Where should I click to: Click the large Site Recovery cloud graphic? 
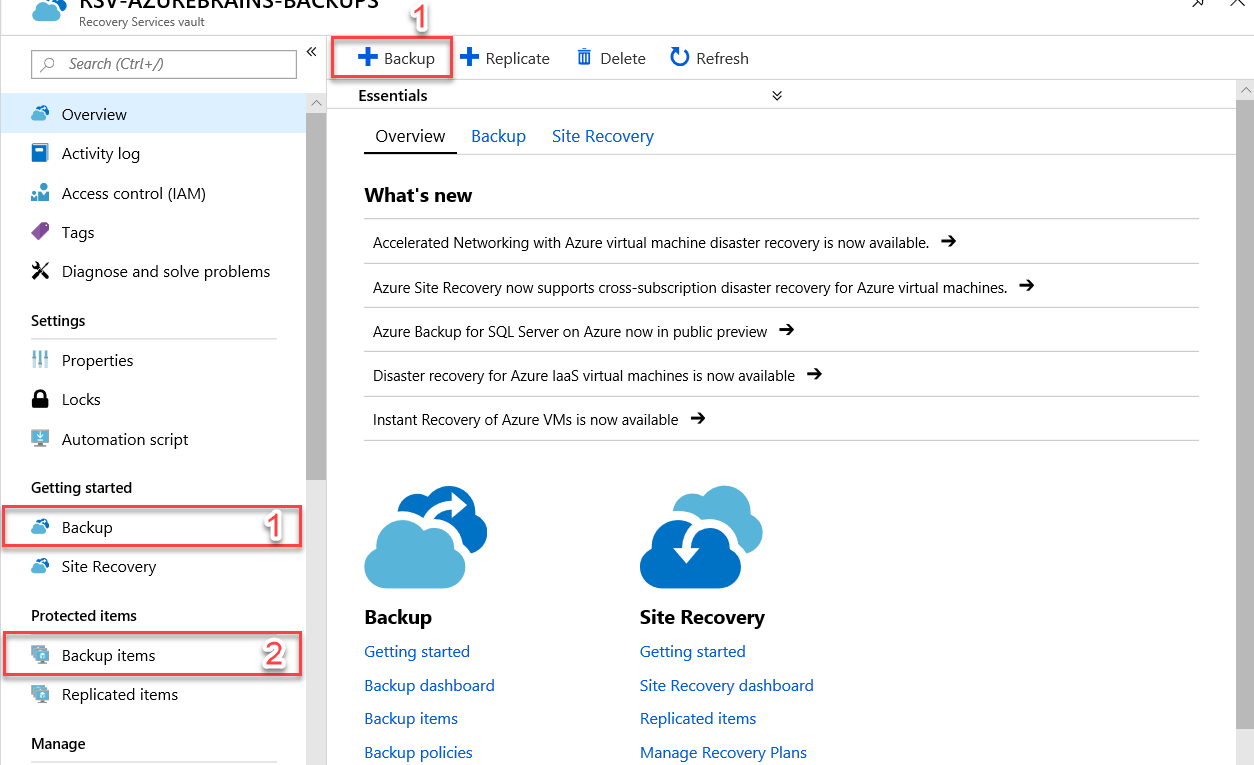click(701, 537)
